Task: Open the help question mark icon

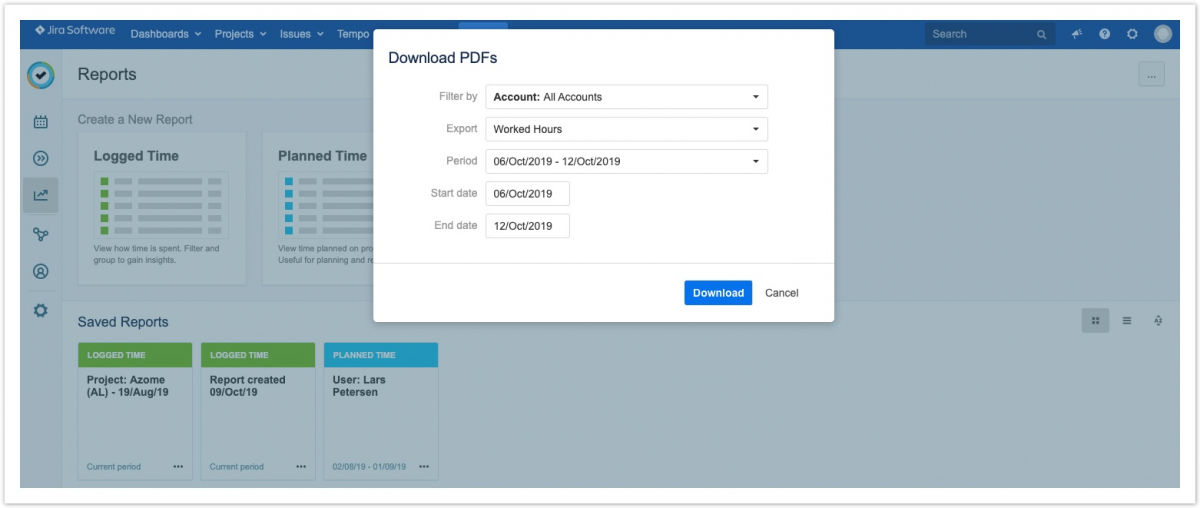Action: click(1104, 34)
